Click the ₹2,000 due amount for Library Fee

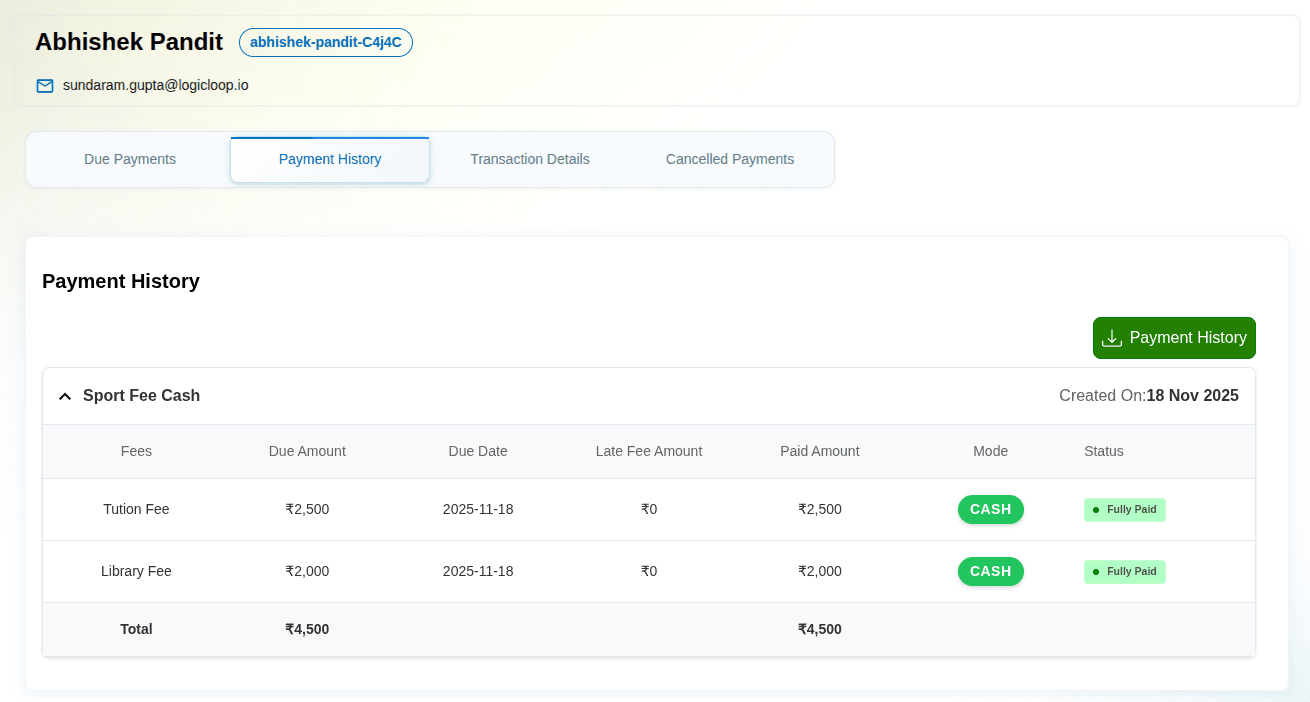tap(307, 571)
